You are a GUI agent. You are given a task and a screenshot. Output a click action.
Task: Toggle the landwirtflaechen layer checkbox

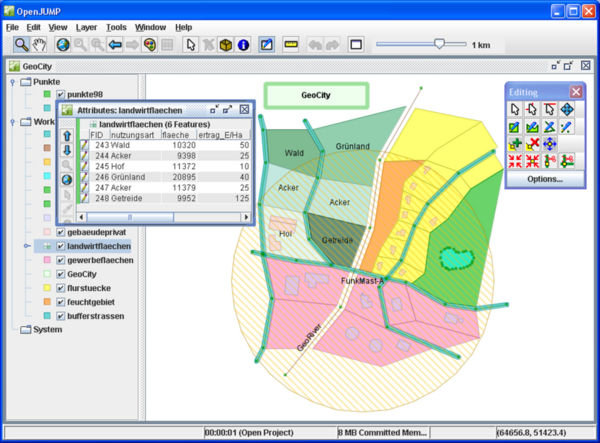(60, 246)
